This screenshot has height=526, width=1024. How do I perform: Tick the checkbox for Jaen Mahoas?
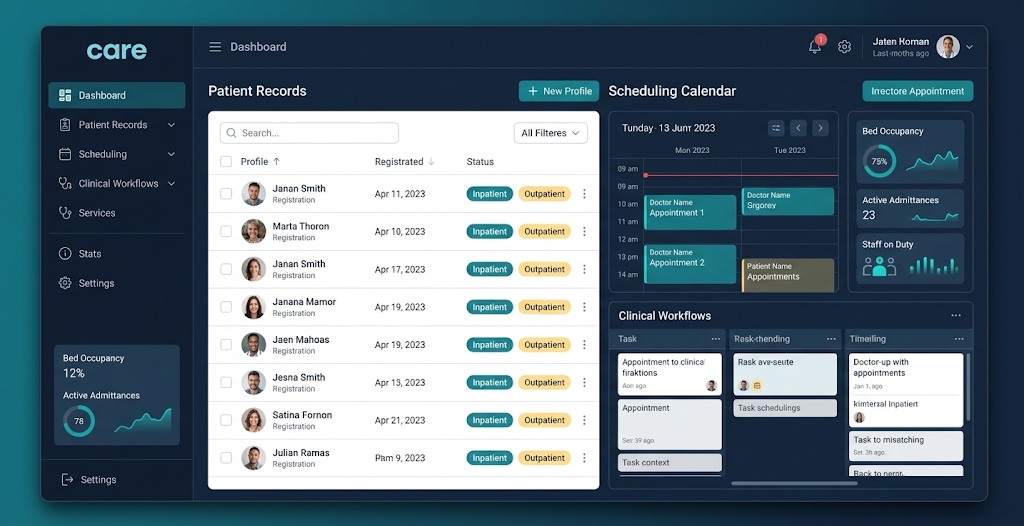(226, 345)
